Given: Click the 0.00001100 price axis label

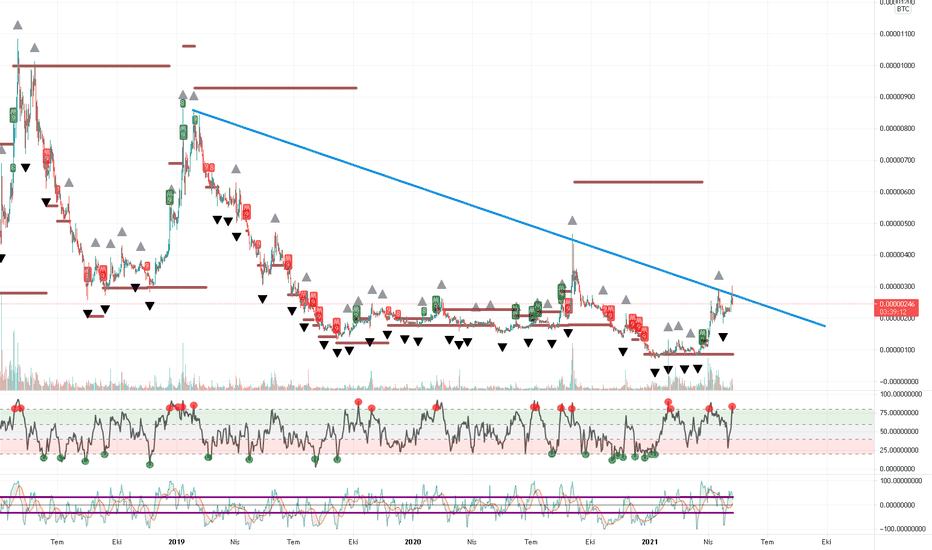Looking at the screenshot, I should pos(897,34).
